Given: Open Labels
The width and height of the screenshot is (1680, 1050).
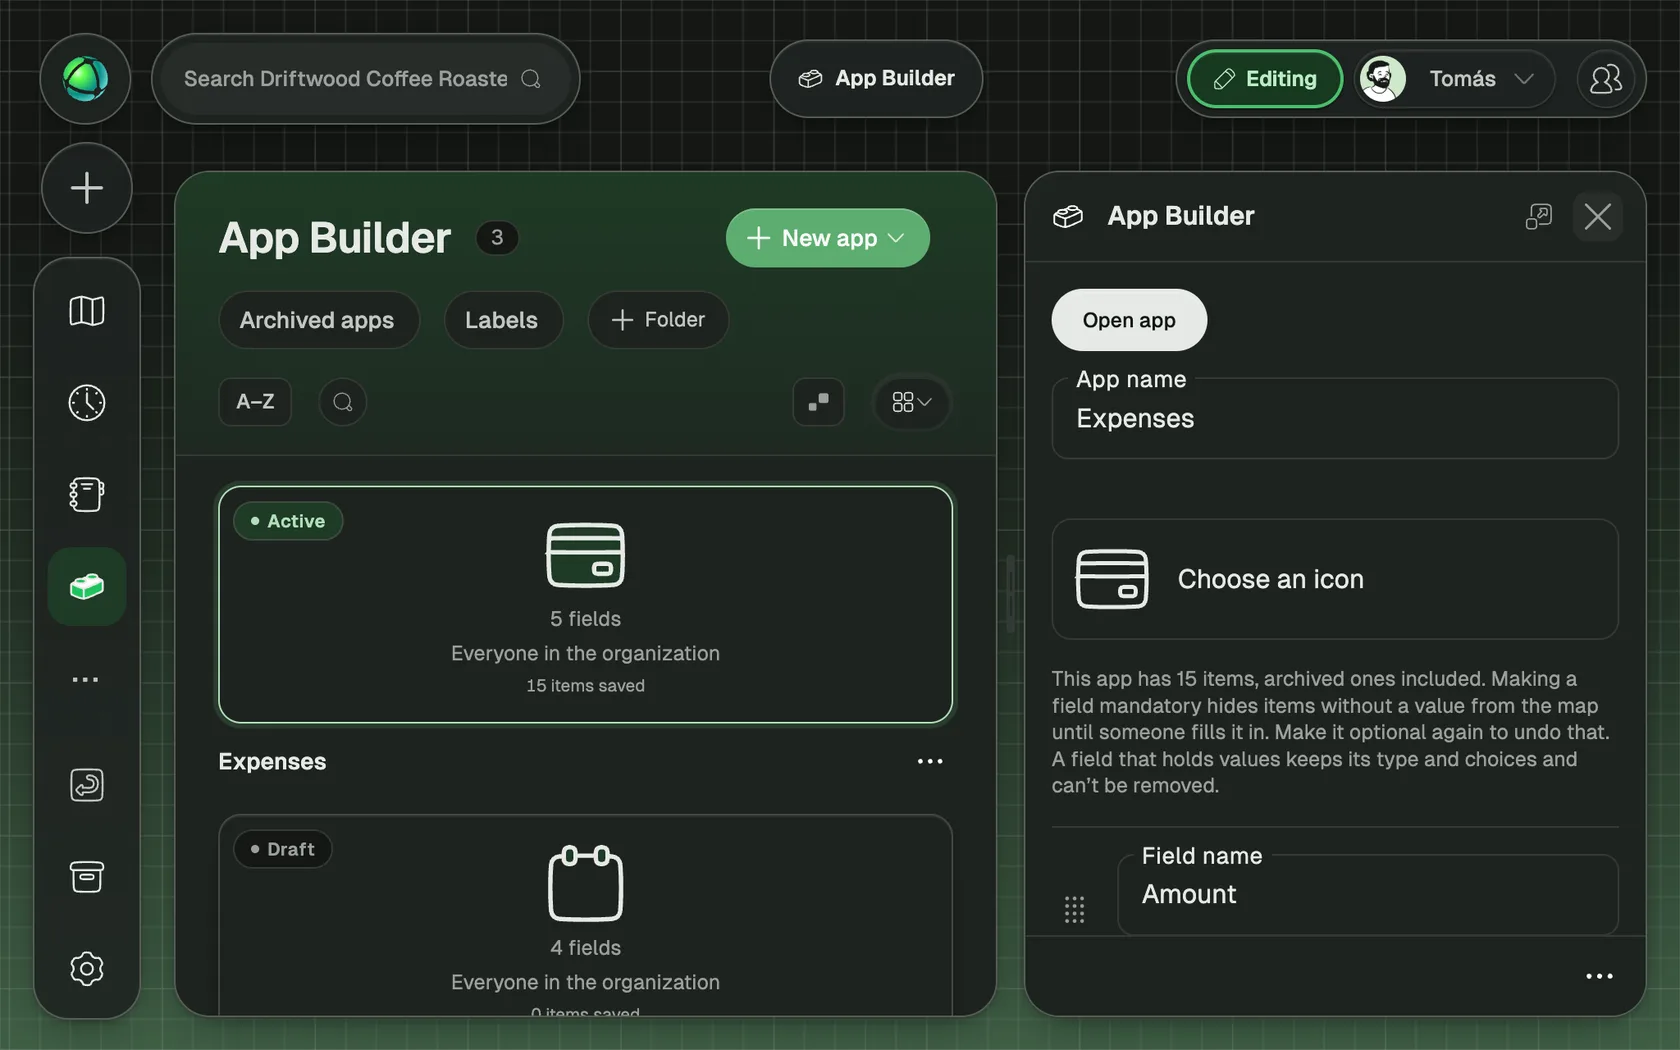Looking at the screenshot, I should click(x=502, y=320).
